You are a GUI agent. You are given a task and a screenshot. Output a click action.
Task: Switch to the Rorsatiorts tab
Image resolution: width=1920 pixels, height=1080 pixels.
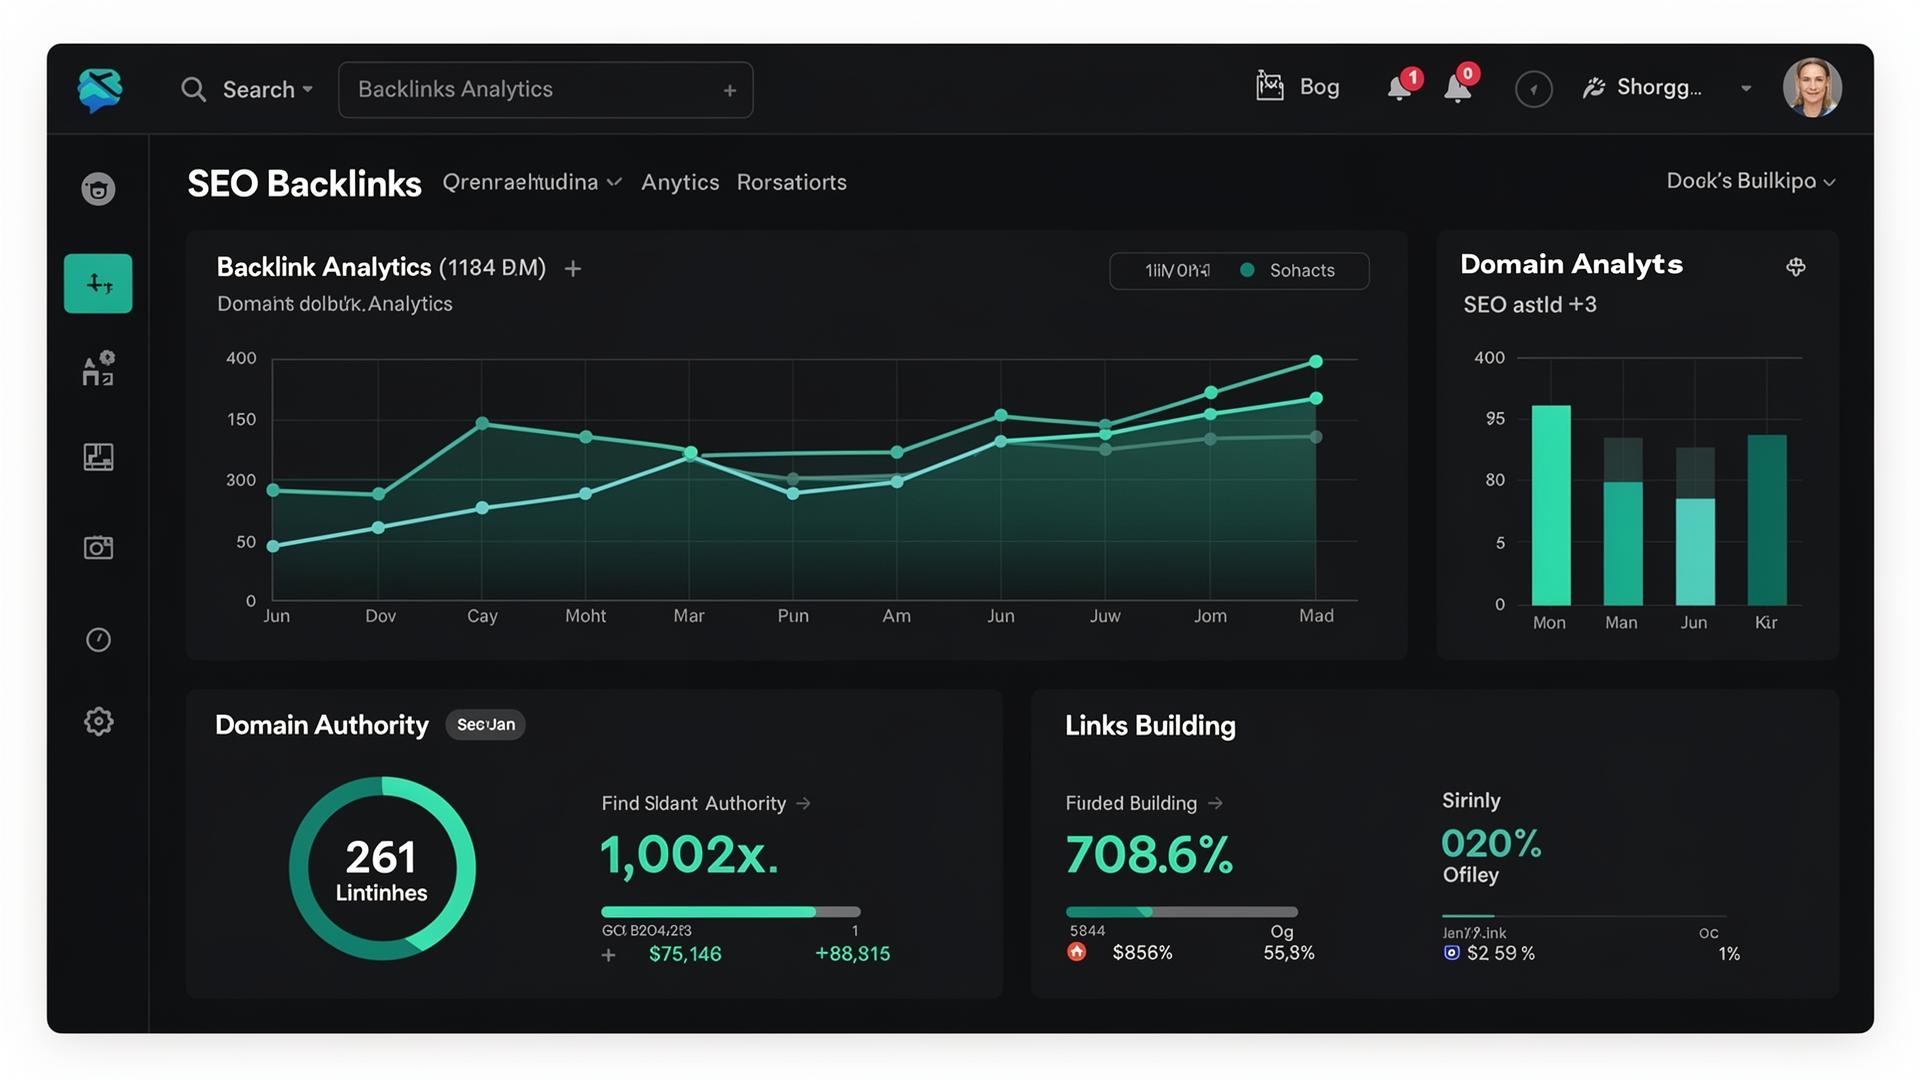tap(792, 182)
